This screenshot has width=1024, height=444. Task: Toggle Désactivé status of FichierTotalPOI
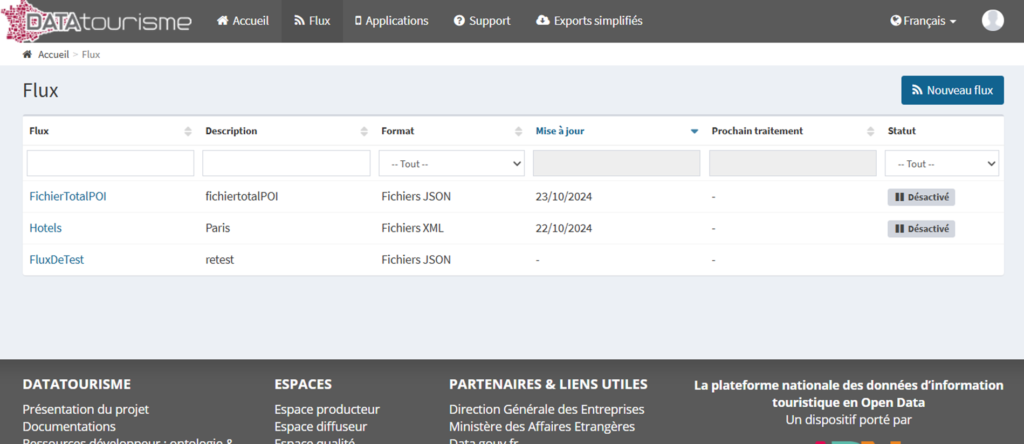[921, 197]
